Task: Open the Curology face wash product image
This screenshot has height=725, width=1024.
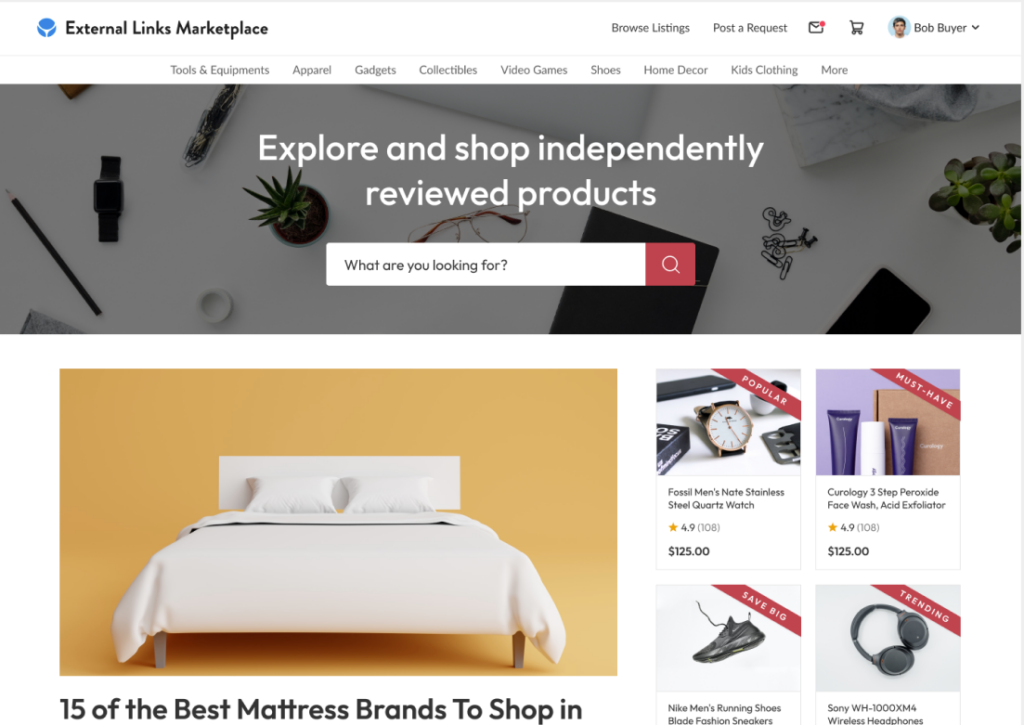Action: click(x=888, y=422)
